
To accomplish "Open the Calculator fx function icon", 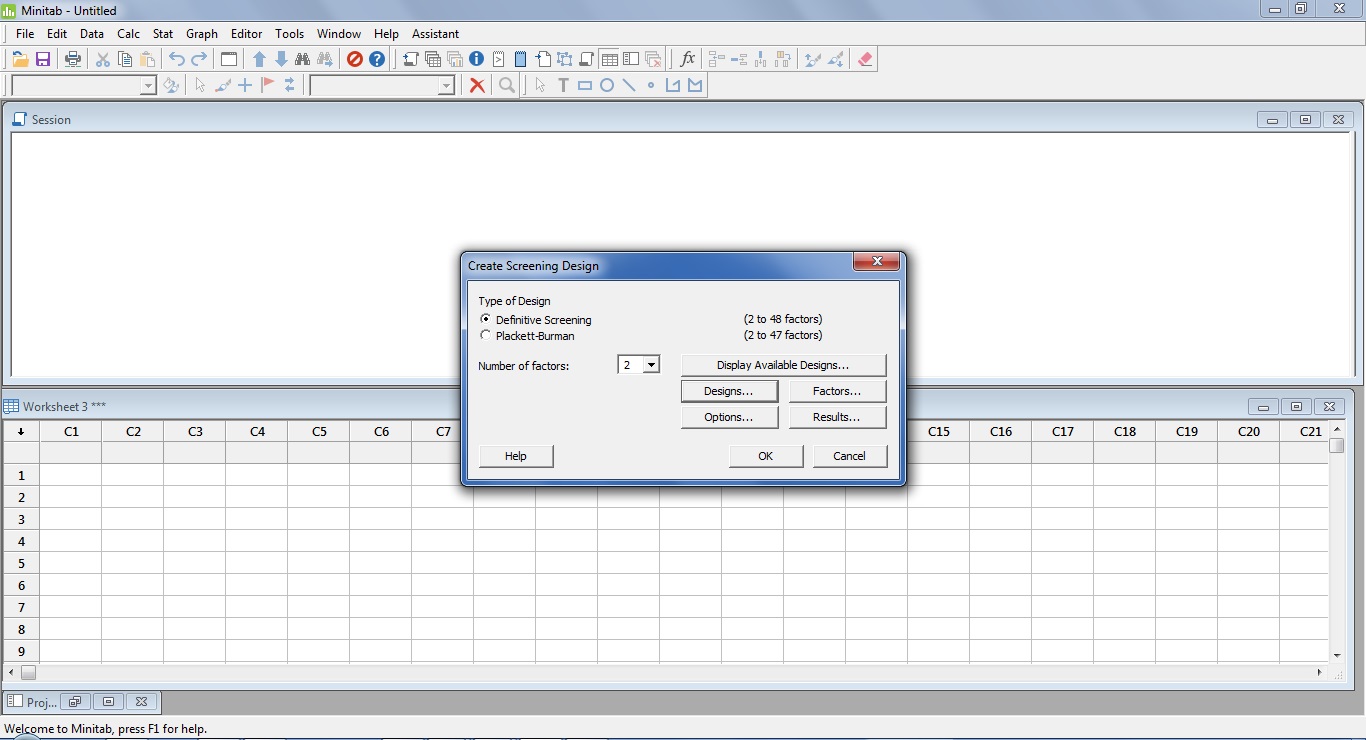I will 687,58.
